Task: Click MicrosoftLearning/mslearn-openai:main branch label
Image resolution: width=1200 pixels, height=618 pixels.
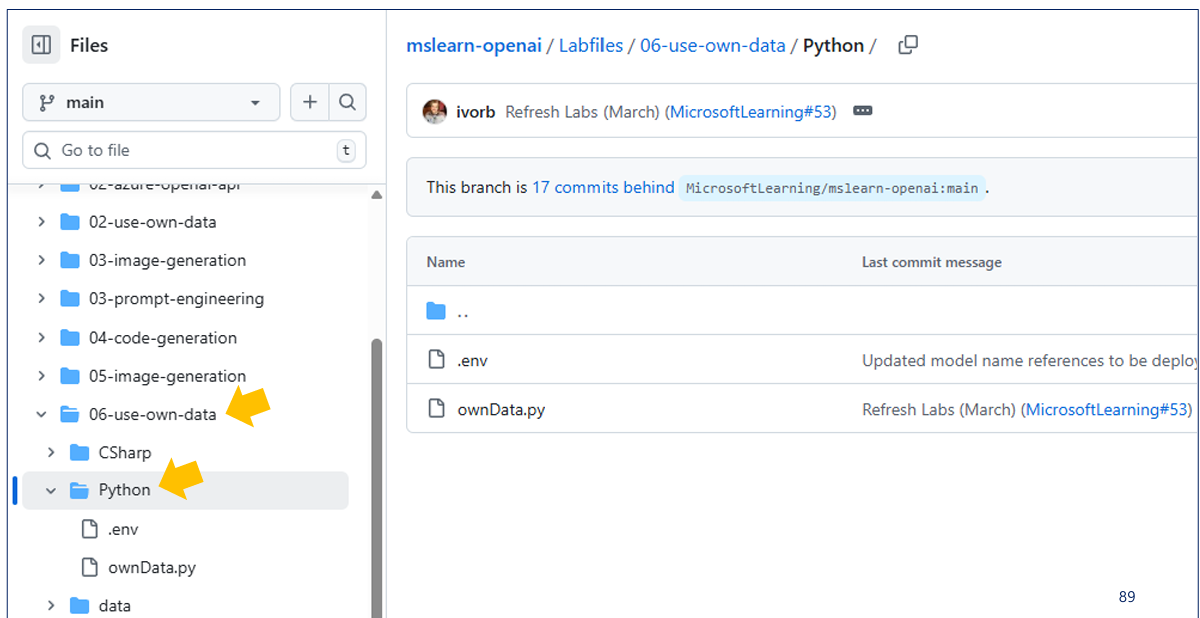Action: coord(832,188)
